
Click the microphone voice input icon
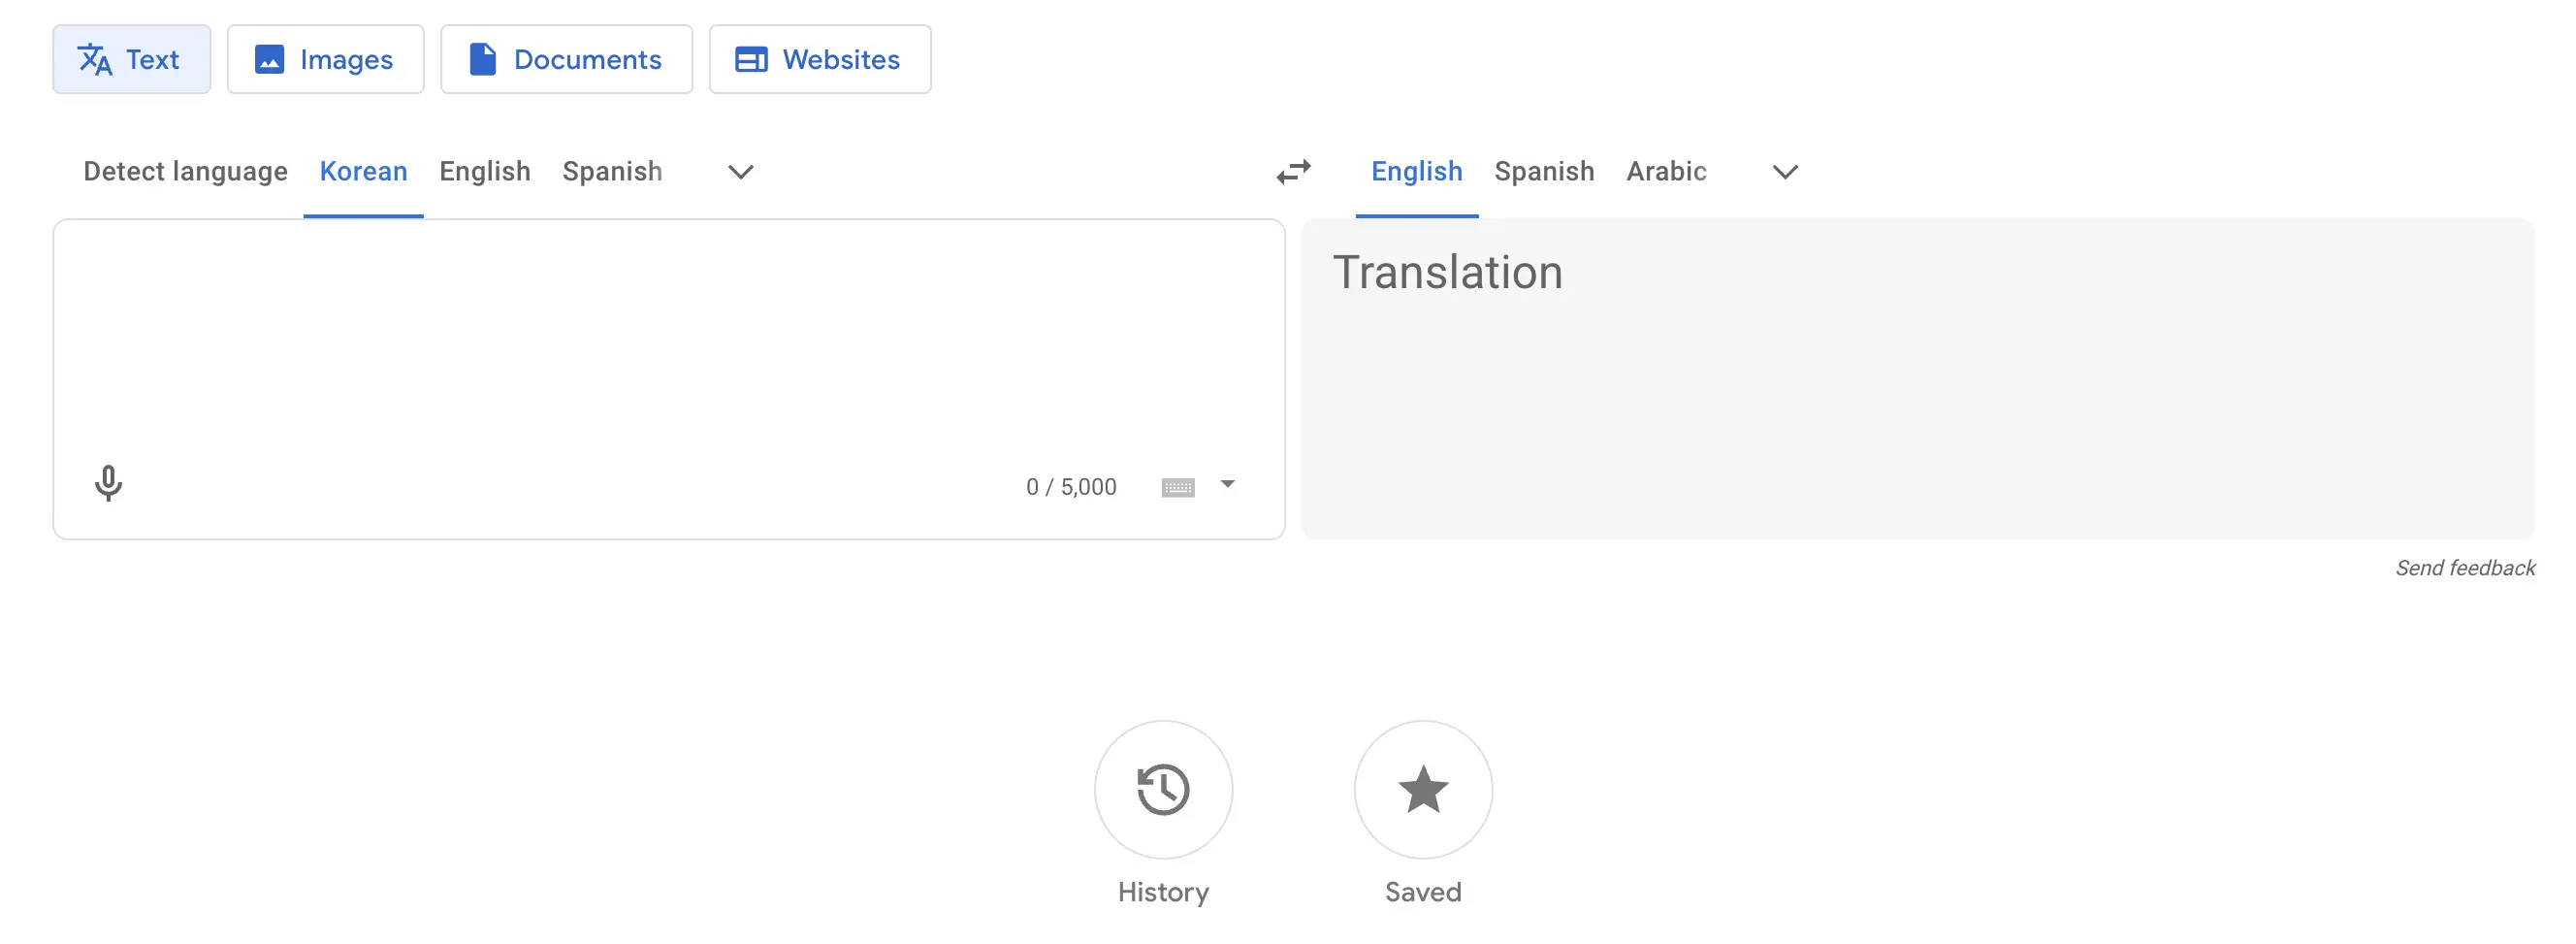[108, 484]
